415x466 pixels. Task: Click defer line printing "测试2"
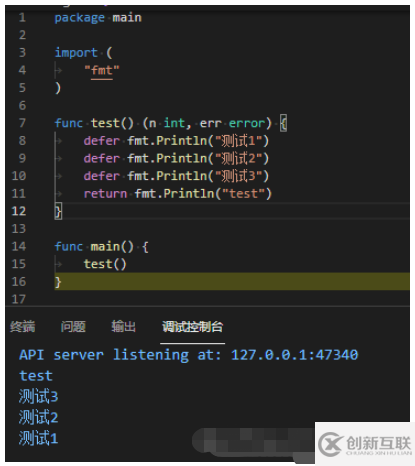176,158
